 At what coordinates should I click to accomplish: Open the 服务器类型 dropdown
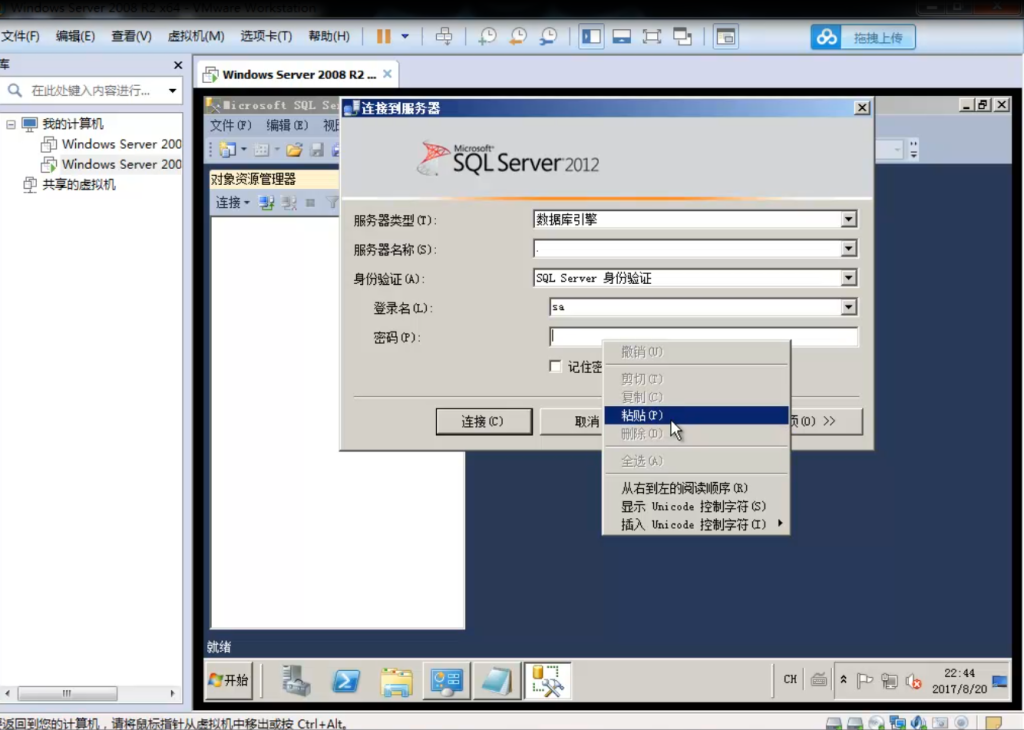848,219
